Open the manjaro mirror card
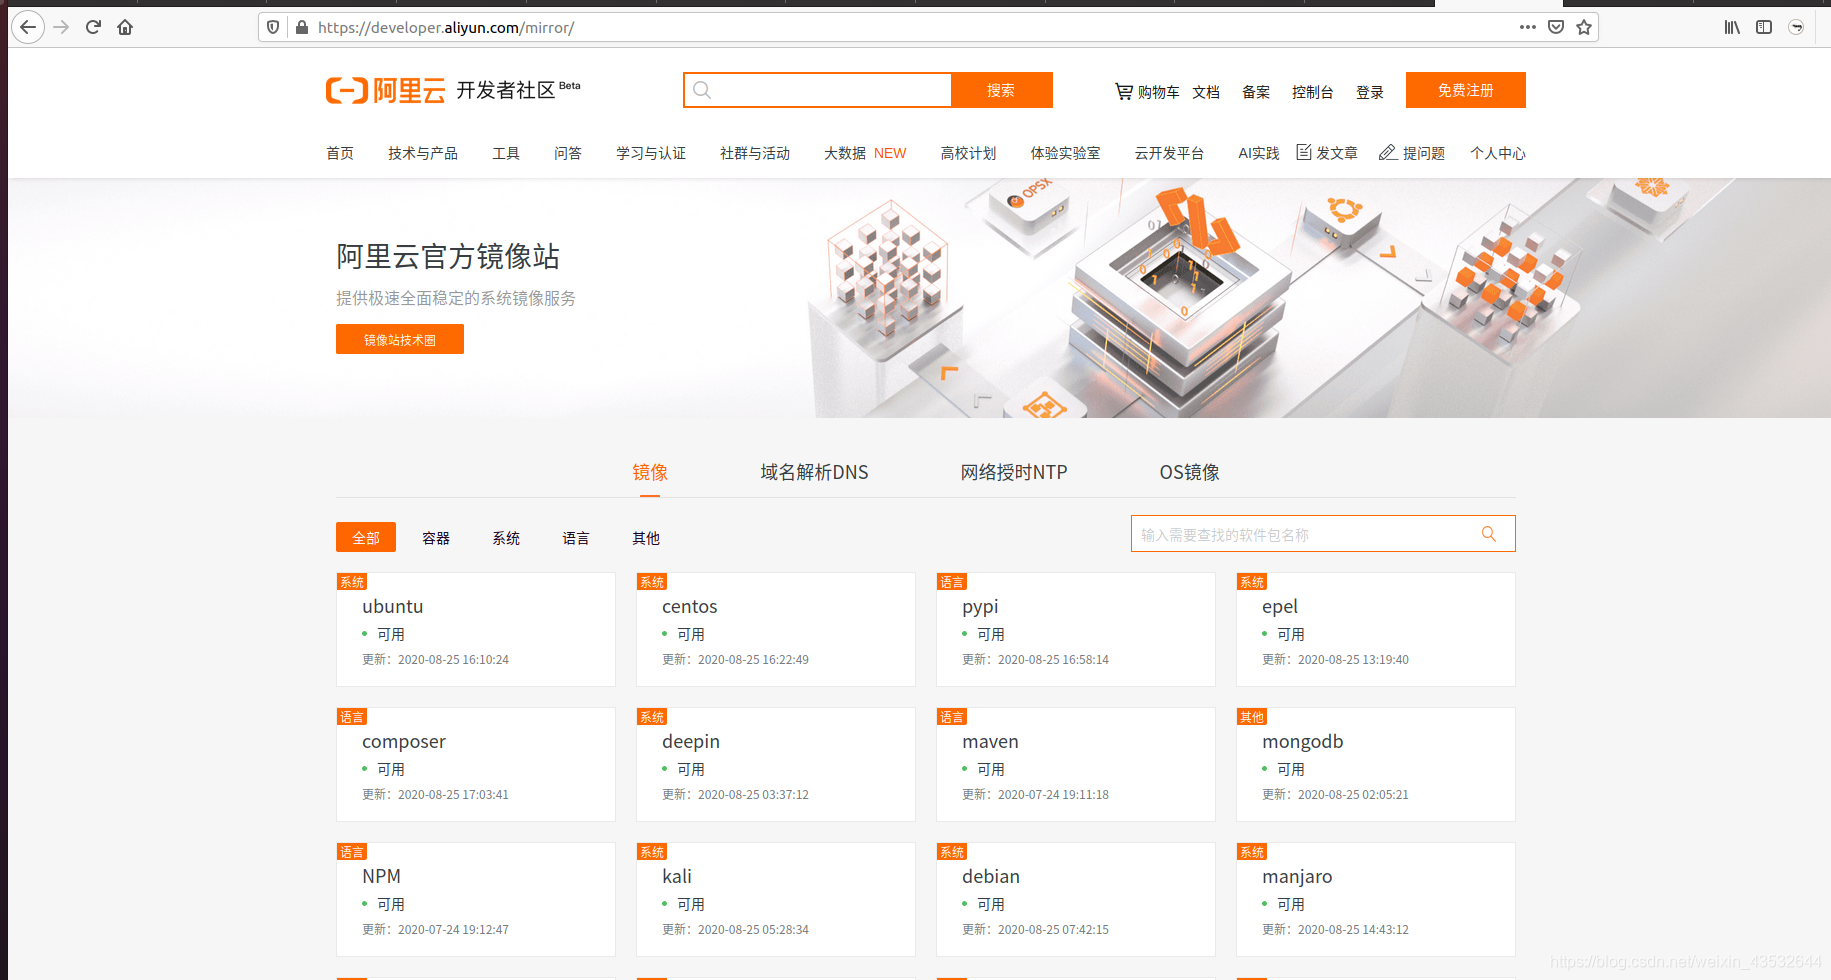The image size is (1831, 980). click(x=1376, y=899)
